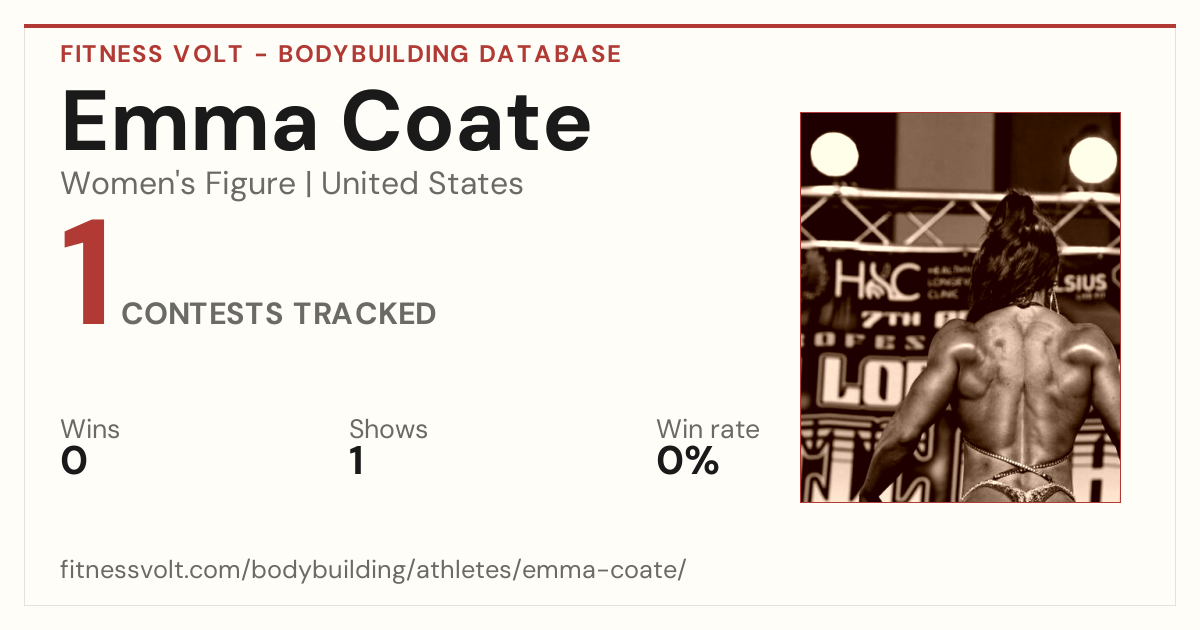This screenshot has width=1200, height=630.
Task: Click the United States country label
Action: coord(422,184)
